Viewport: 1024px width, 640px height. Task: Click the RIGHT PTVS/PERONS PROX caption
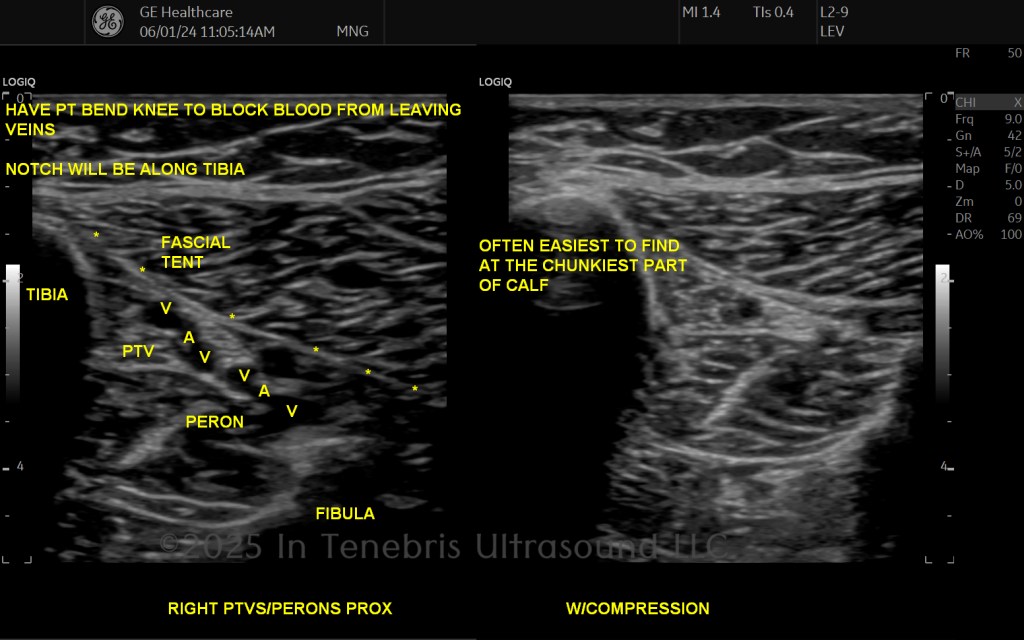(x=280, y=609)
